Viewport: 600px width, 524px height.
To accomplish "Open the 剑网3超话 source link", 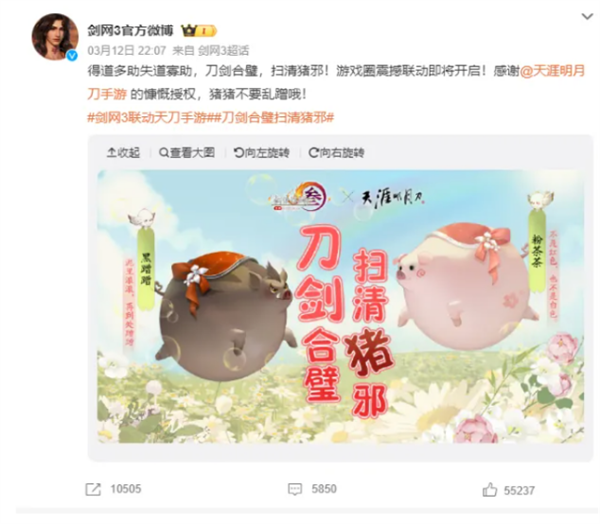I will [x=223, y=51].
